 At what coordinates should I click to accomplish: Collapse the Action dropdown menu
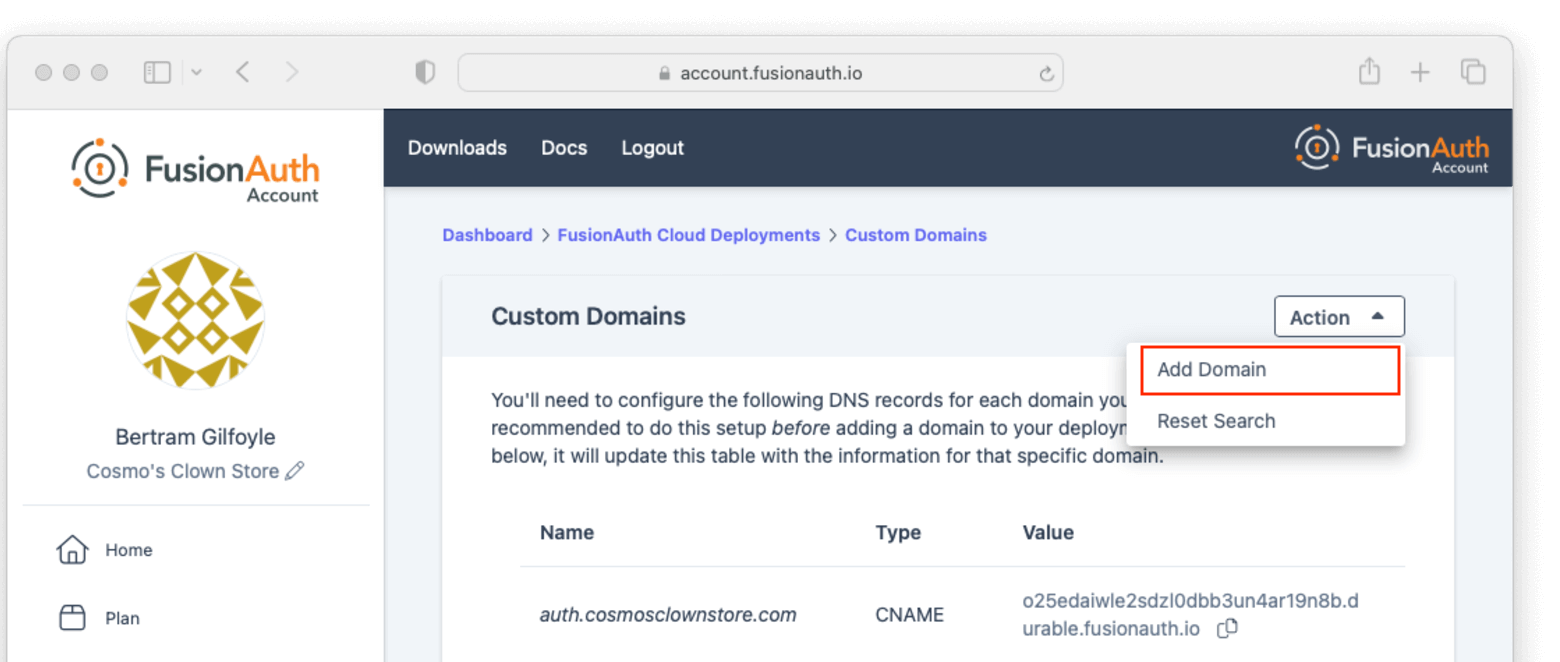click(x=1338, y=316)
